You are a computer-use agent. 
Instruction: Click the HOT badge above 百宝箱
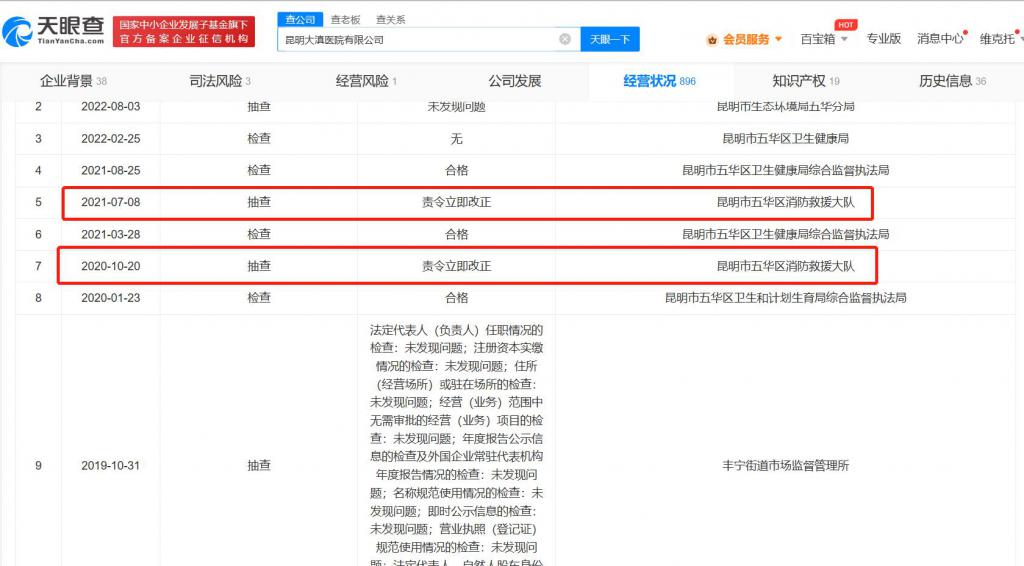pos(846,25)
